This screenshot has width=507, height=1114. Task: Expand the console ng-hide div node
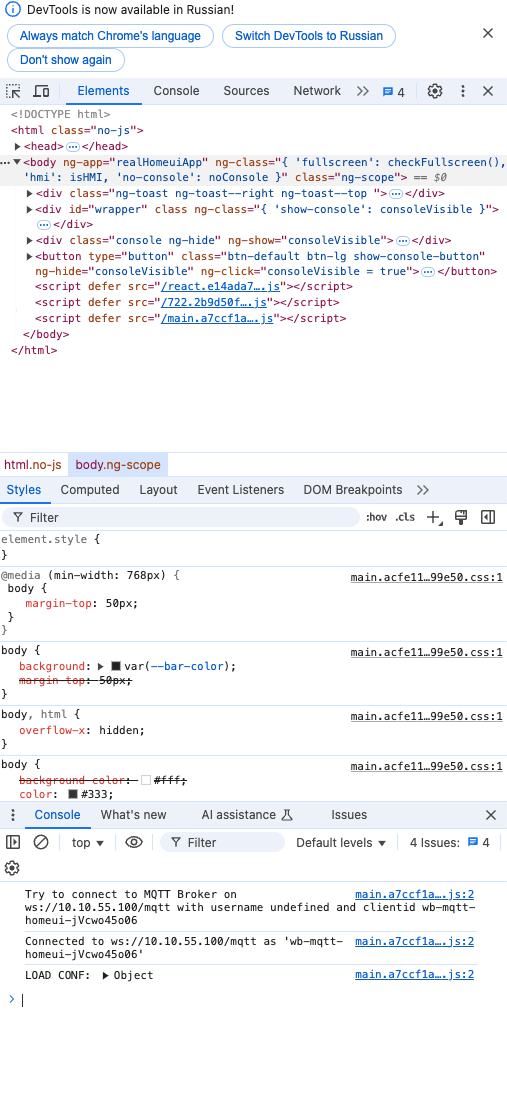[x=30, y=240]
